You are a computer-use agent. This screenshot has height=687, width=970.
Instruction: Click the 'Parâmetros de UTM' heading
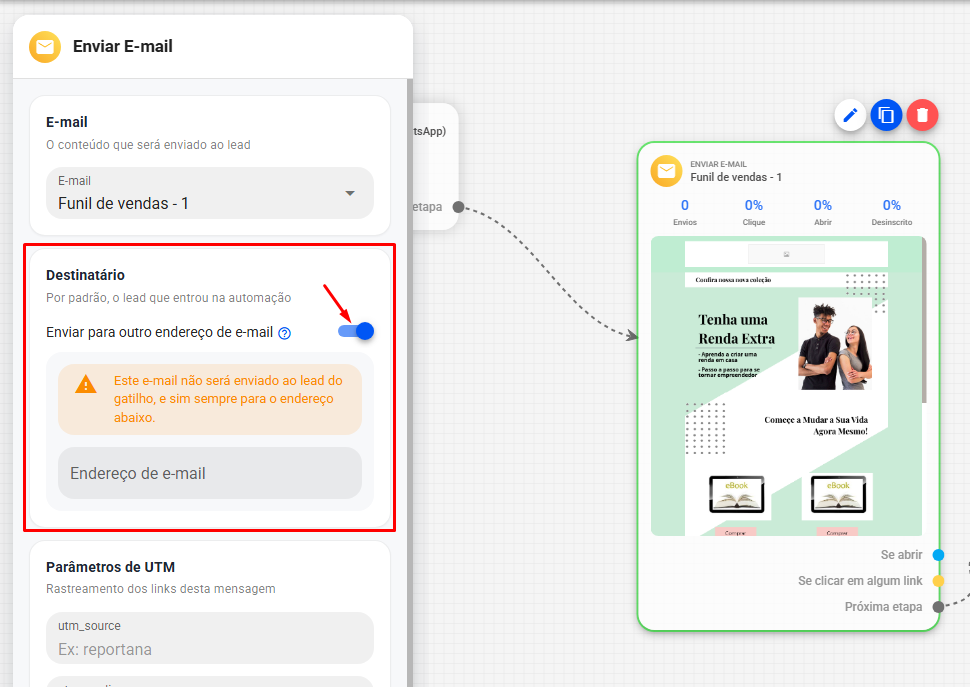click(x=111, y=567)
